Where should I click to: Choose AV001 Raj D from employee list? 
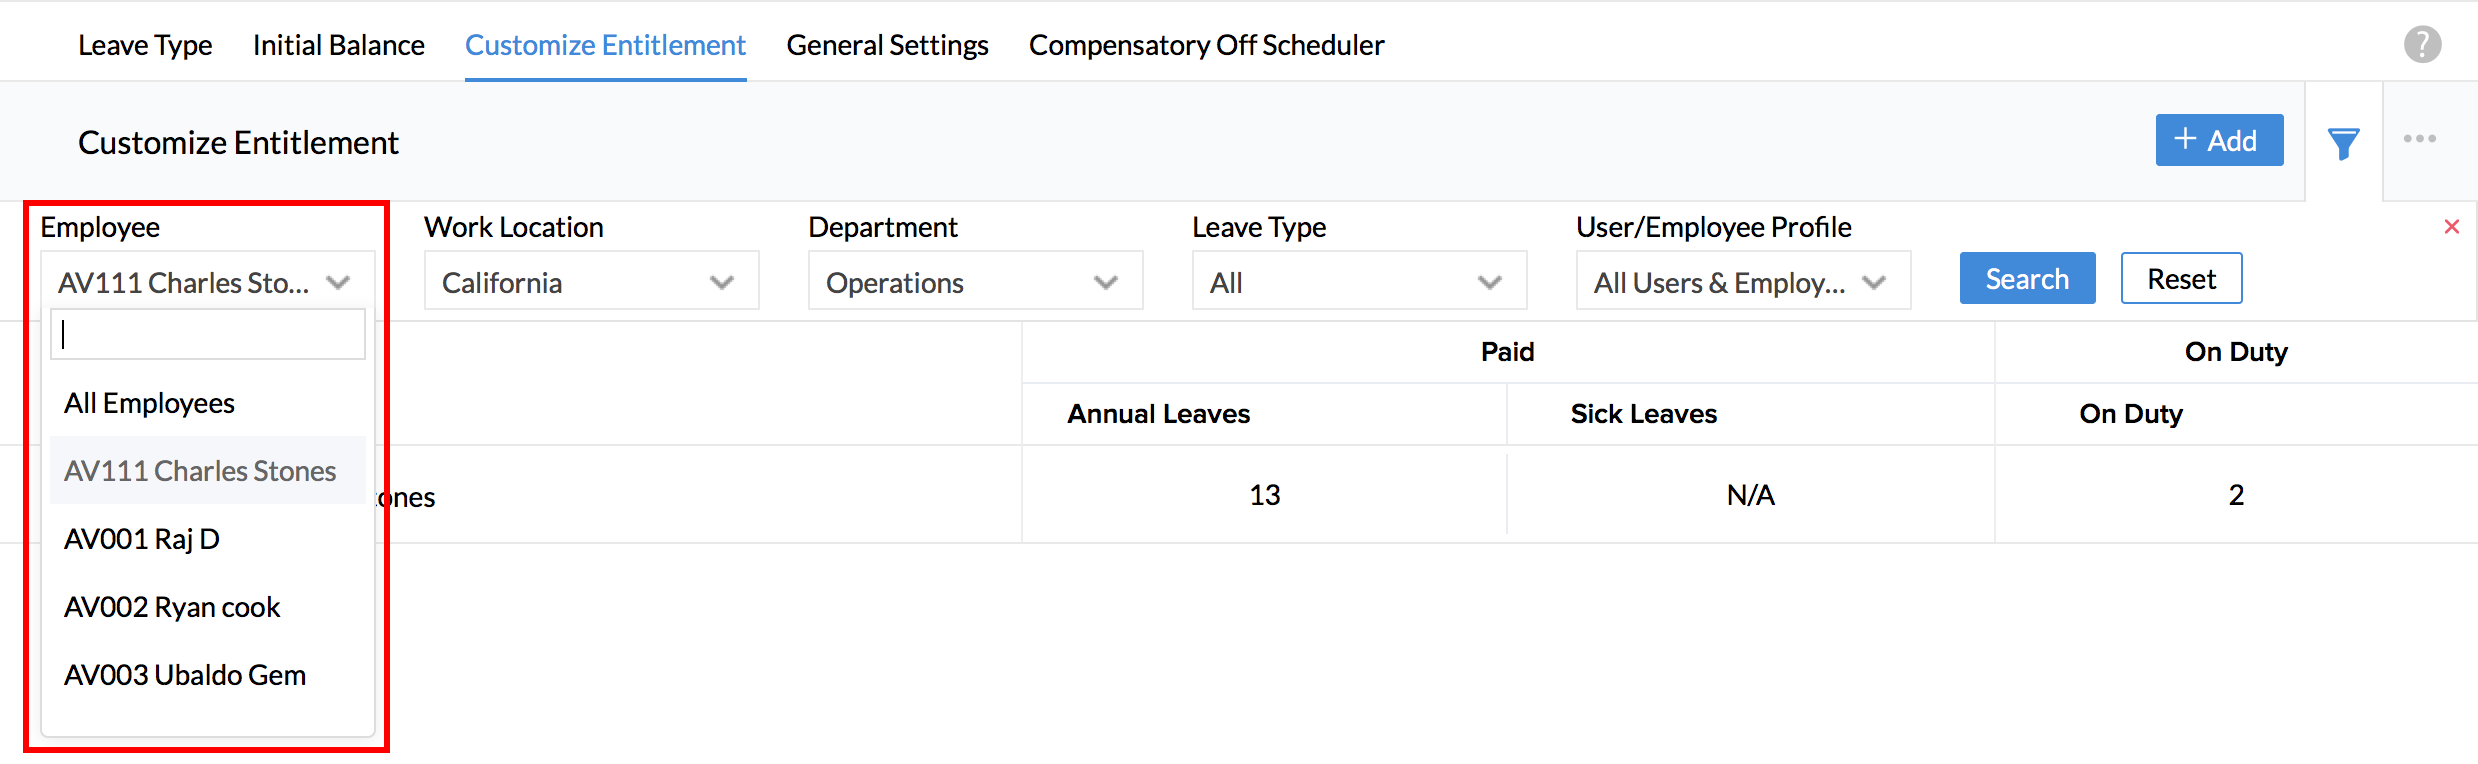[142, 539]
